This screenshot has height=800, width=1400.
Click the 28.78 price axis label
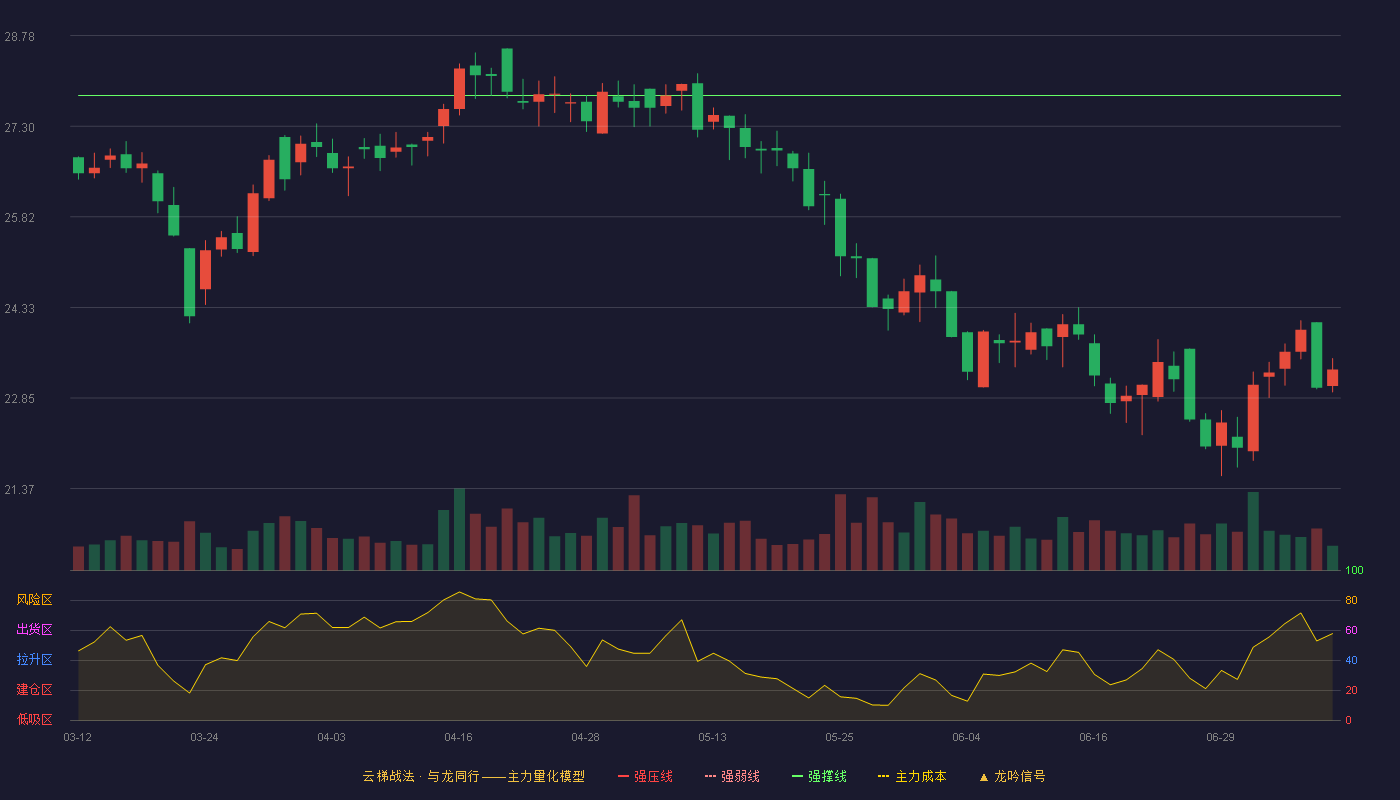19,36
